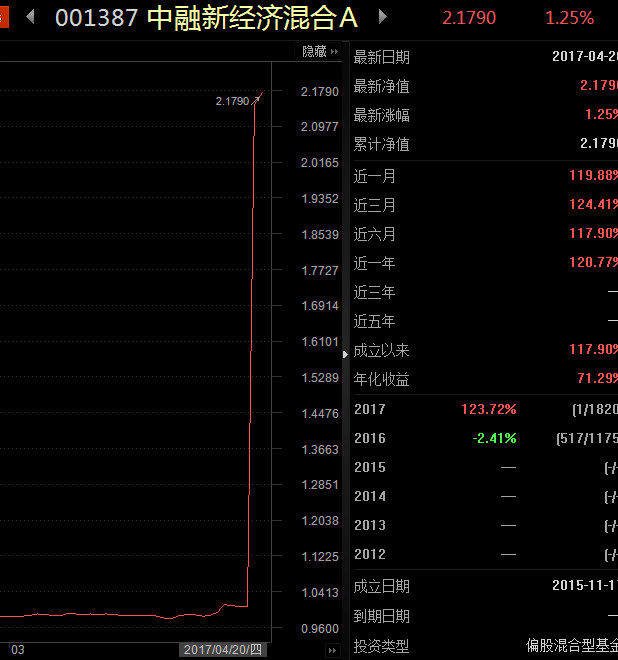
Task: Click the 0.9600 value on price axis
Action: 320,628
